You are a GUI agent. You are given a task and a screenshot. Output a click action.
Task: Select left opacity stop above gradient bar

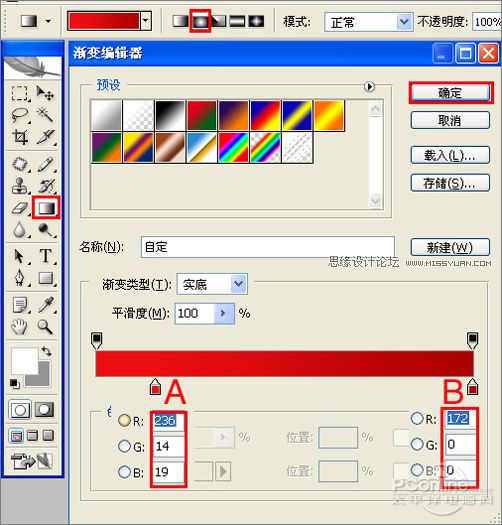tap(96, 341)
